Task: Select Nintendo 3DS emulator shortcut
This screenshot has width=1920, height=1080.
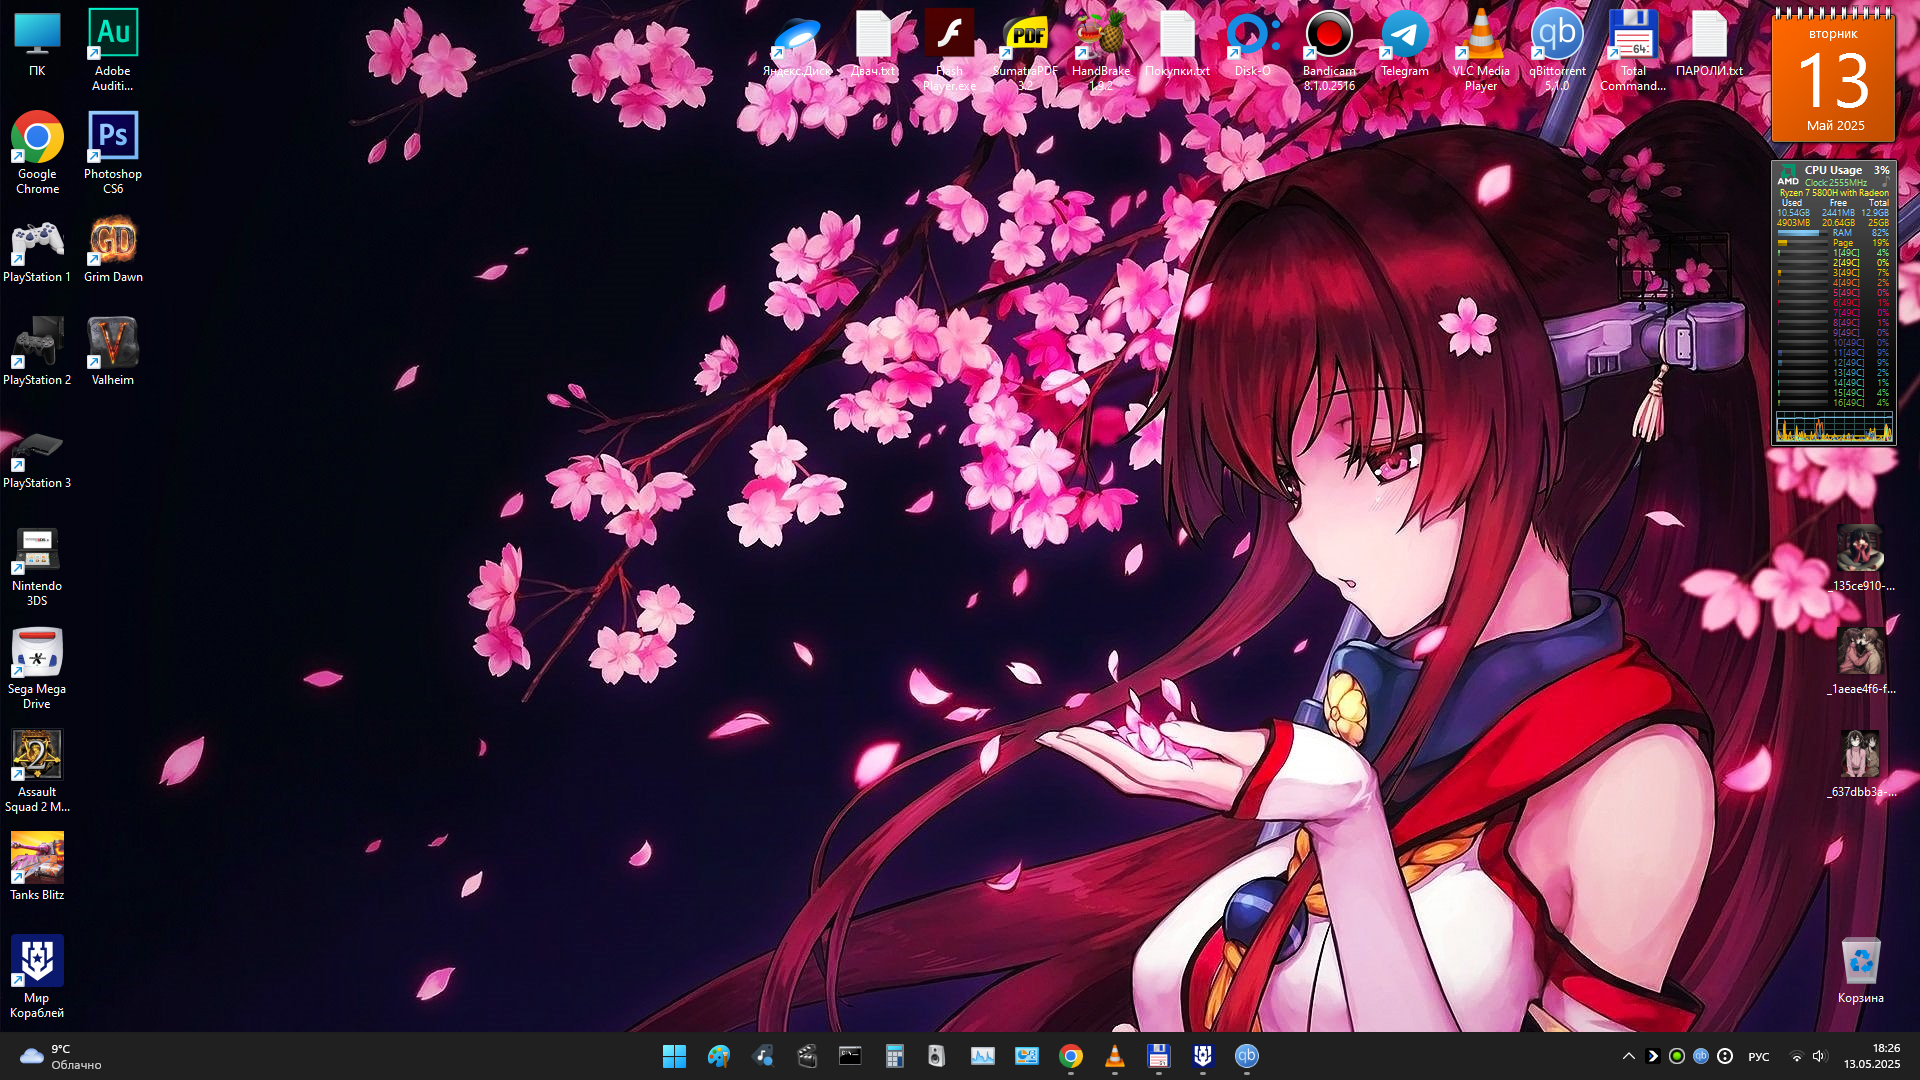Action: pyautogui.click(x=37, y=565)
